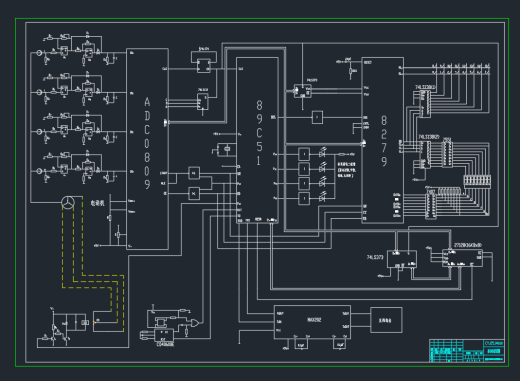Click the 74LS138(1) decoder label
This screenshot has width=520, height=381.
[x=425, y=87]
